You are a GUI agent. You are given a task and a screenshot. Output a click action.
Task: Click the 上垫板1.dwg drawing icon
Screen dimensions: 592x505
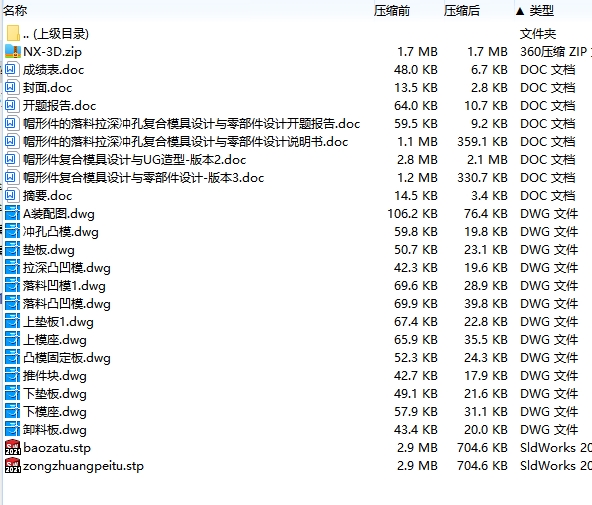click(12, 322)
